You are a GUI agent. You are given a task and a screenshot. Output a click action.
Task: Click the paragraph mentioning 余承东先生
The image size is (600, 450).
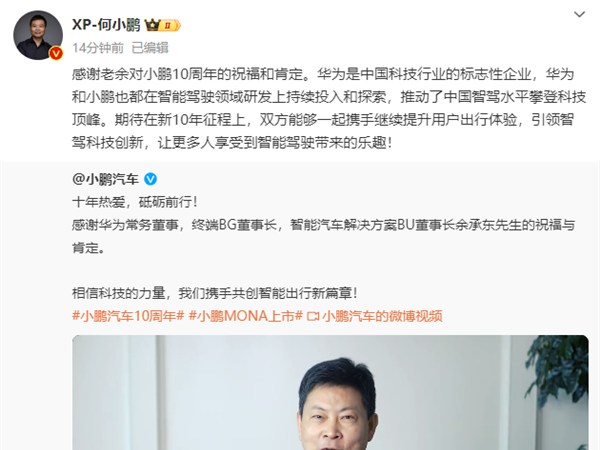(323, 236)
